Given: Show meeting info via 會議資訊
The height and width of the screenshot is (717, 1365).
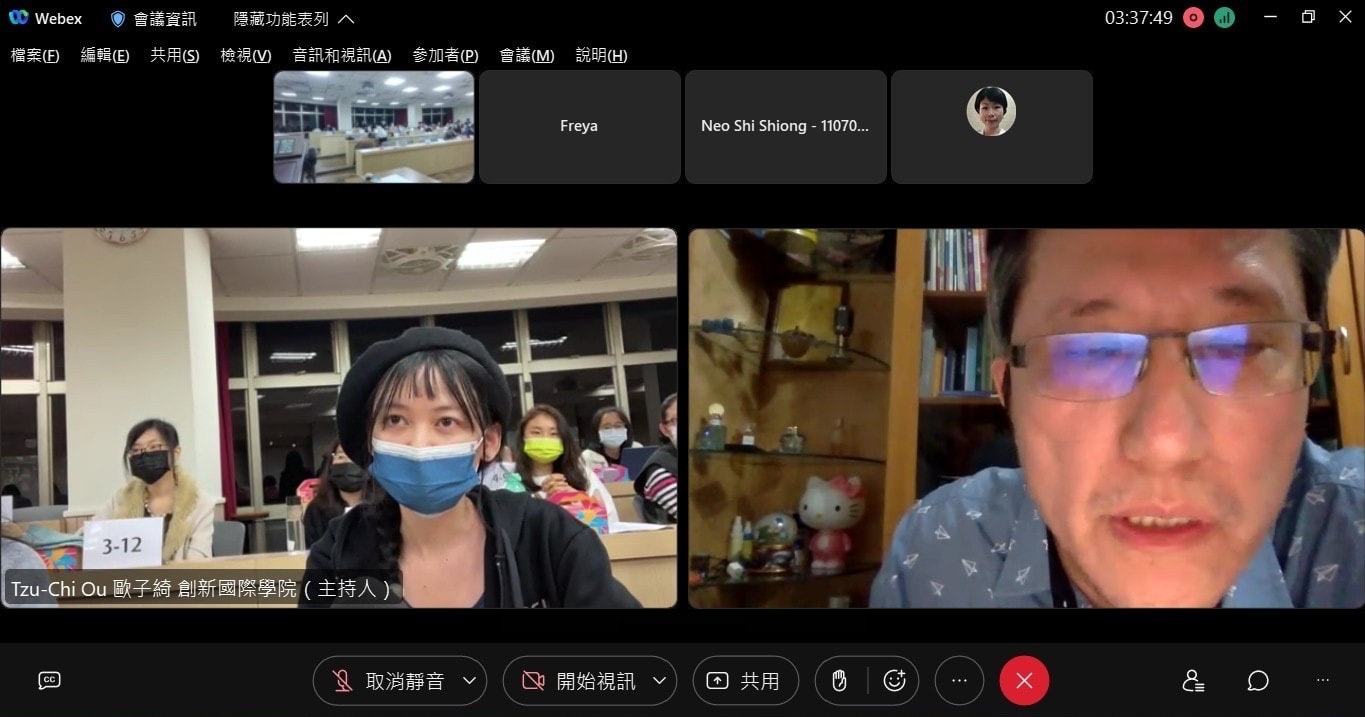Looking at the screenshot, I should point(153,19).
